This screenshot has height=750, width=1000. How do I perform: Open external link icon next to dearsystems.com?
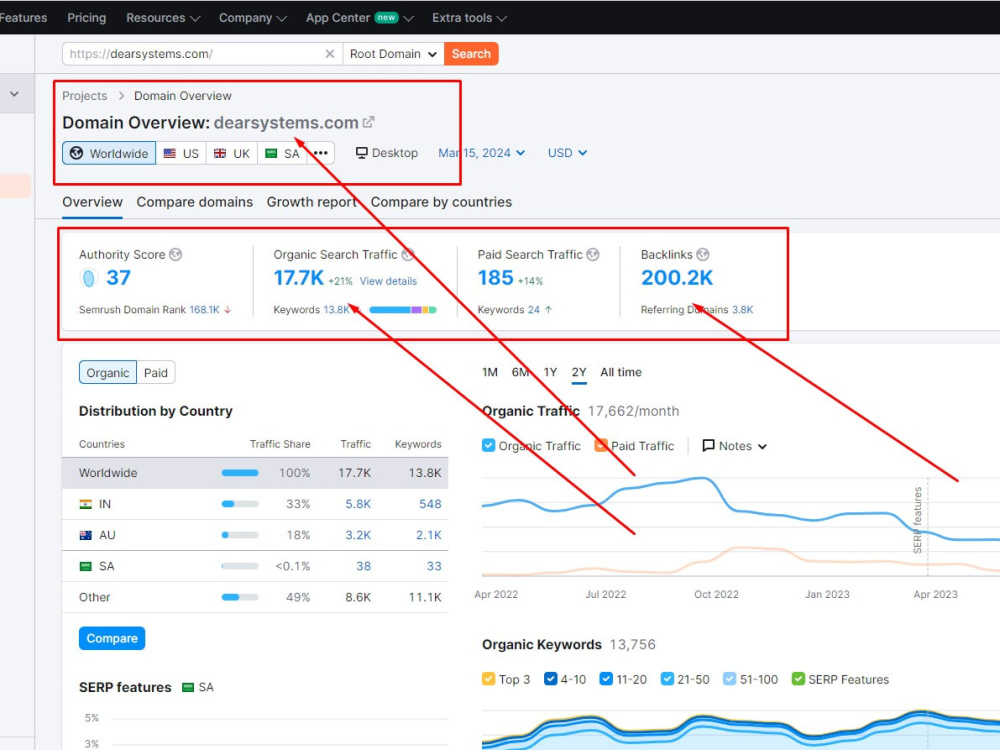369,122
